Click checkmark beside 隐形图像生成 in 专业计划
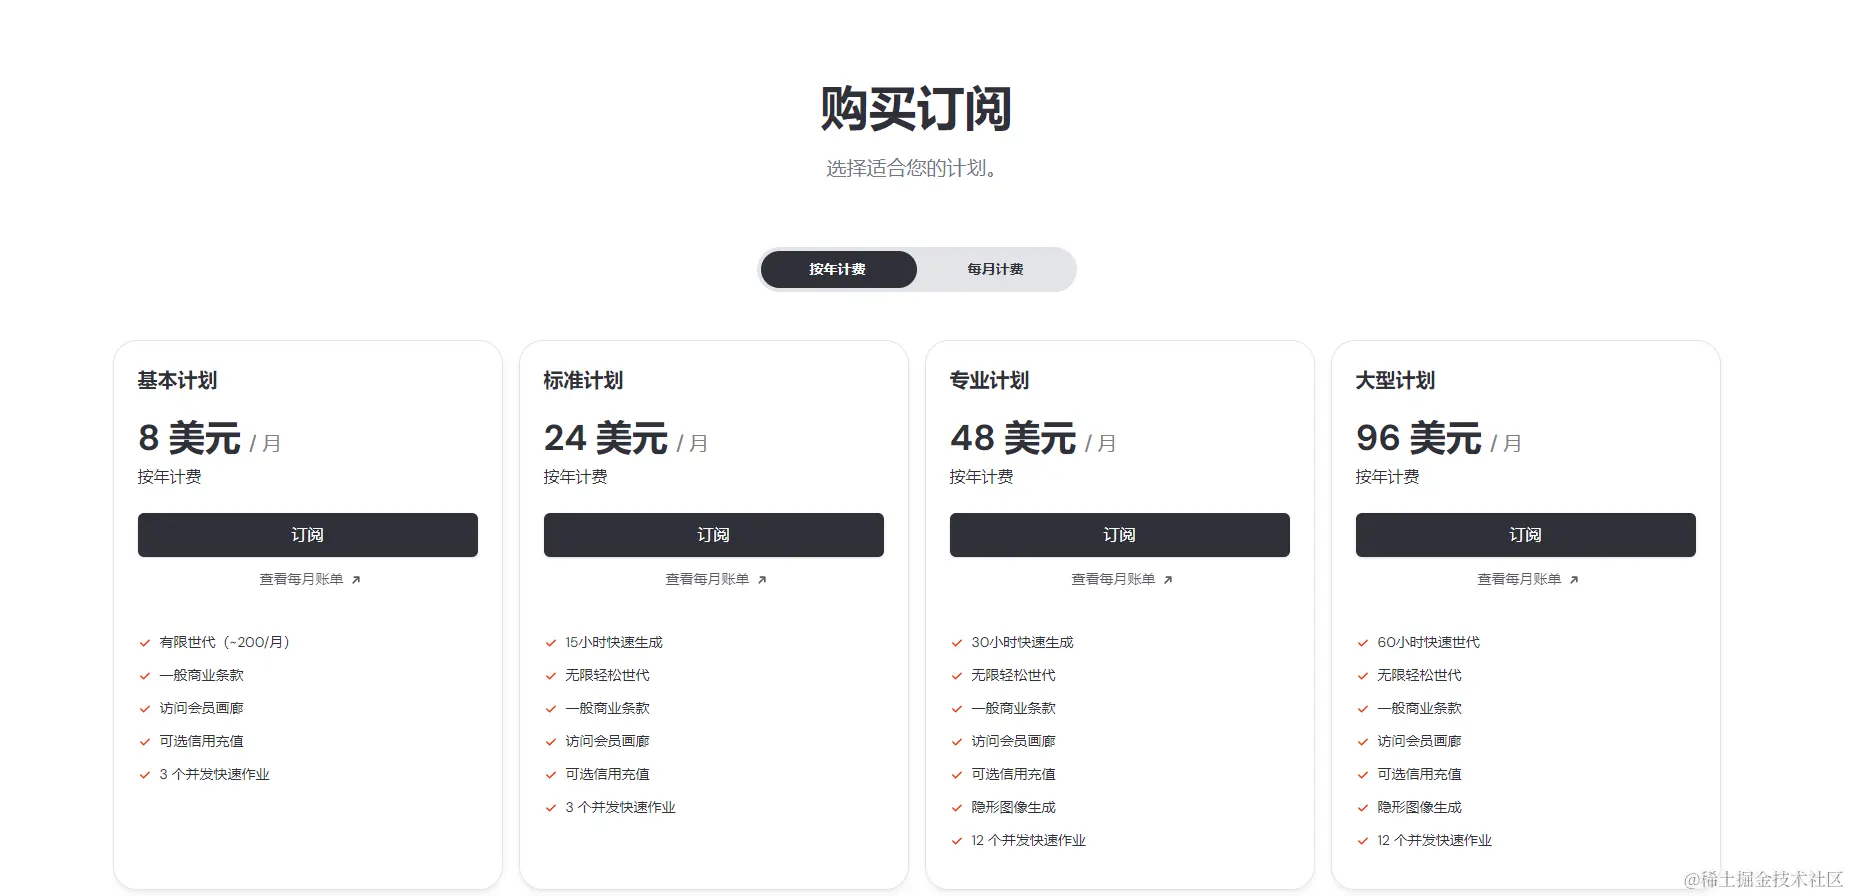This screenshot has height=896, width=1850. [957, 808]
